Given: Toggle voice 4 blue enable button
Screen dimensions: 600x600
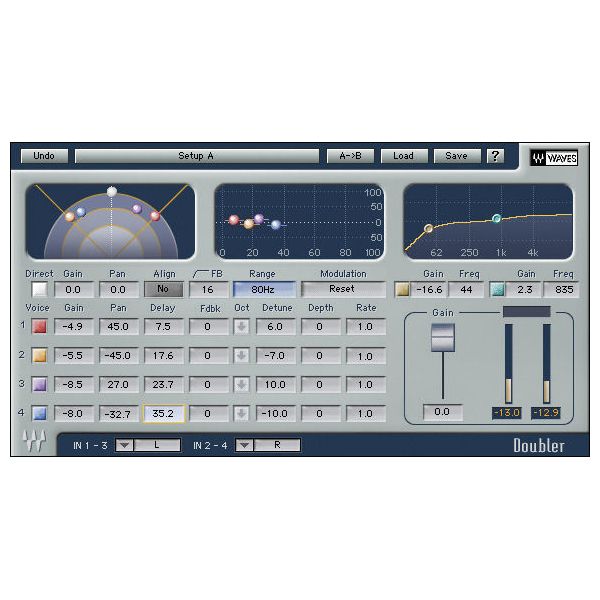Looking at the screenshot, I should coord(39,413).
